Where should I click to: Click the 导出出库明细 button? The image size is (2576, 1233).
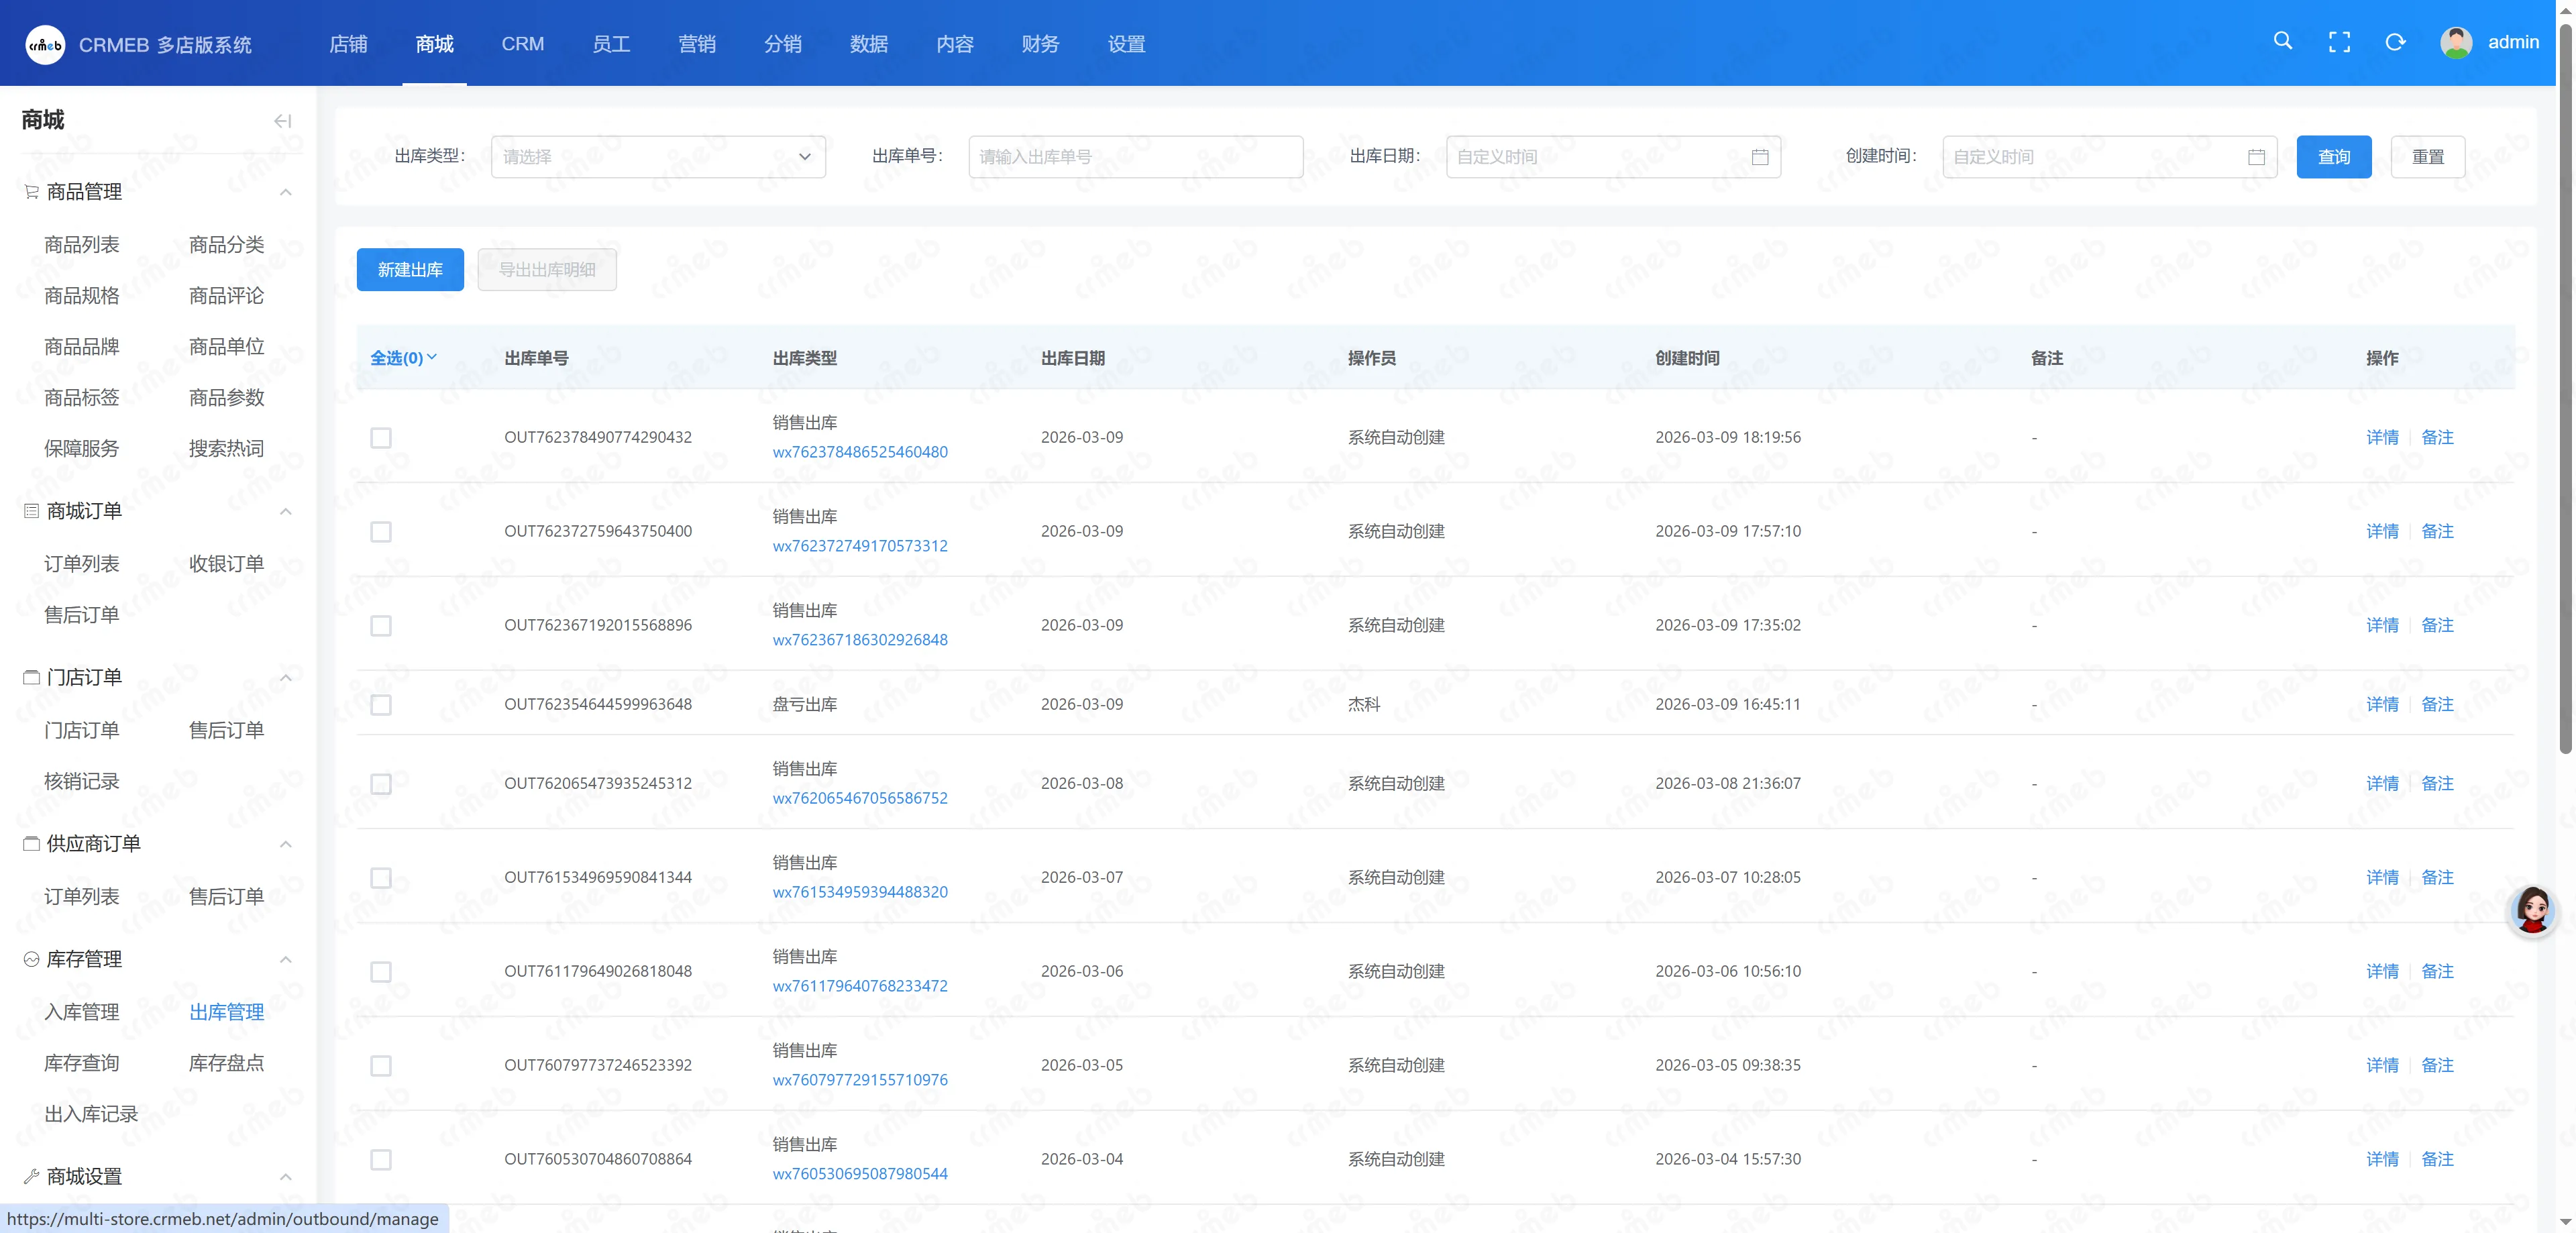click(x=547, y=270)
